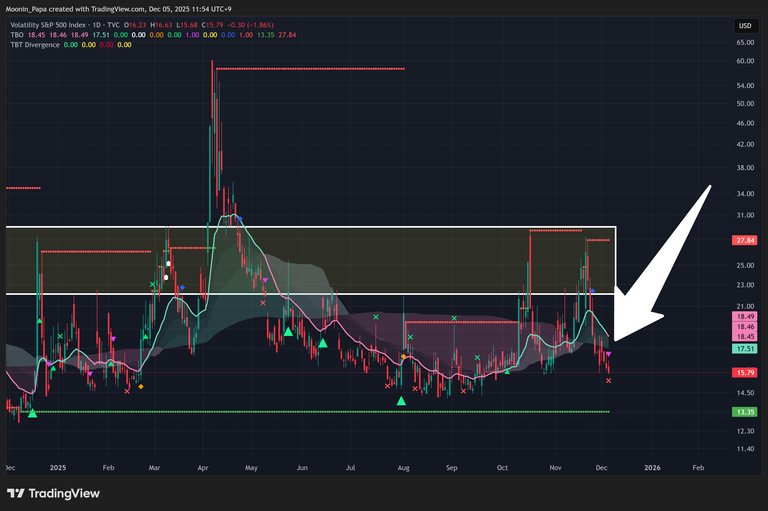The width and height of the screenshot is (768, 511).
Task: Click the USD currency button
Action: [744, 25]
